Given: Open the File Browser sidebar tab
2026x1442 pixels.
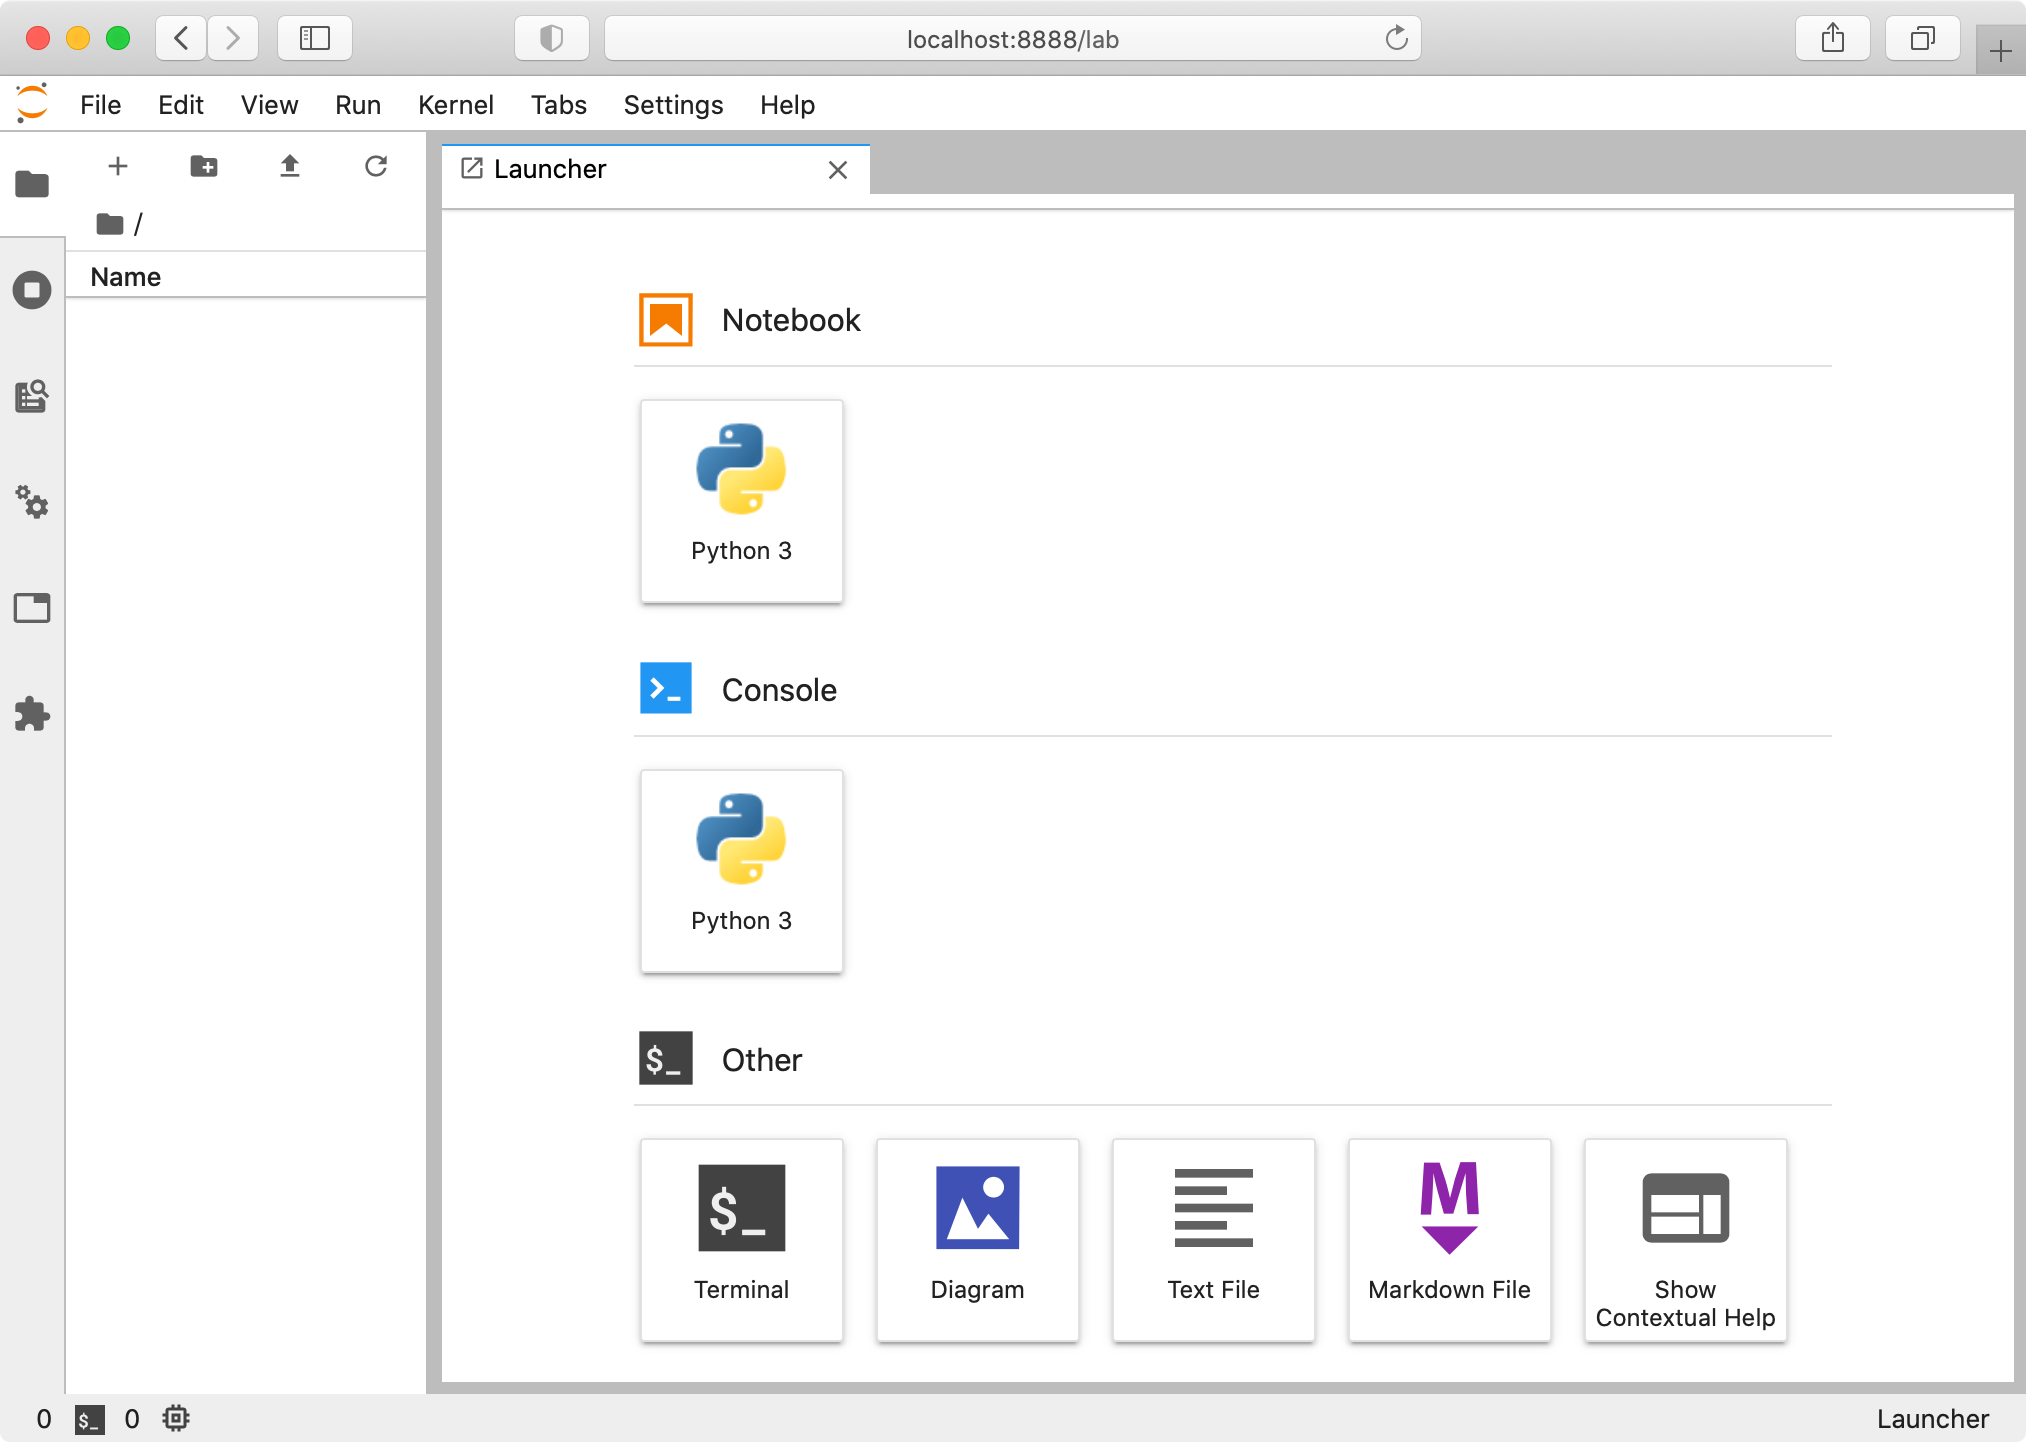Looking at the screenshot, I should (32, 184).
